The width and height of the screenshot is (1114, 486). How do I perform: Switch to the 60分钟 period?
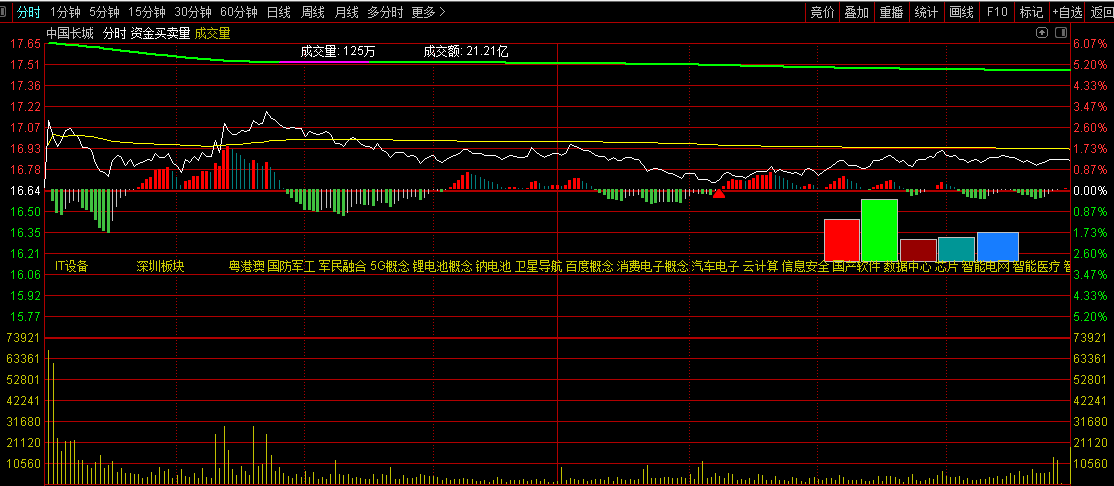pos(239,12)
